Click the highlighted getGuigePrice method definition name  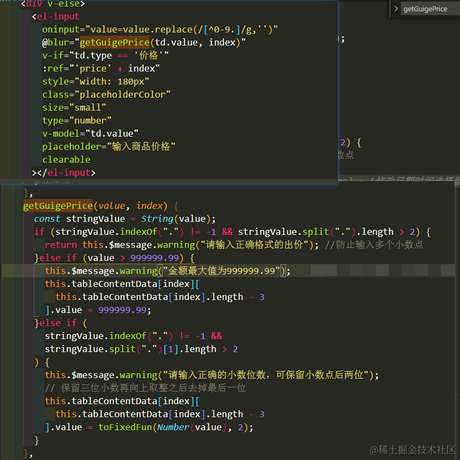(58, 206)
